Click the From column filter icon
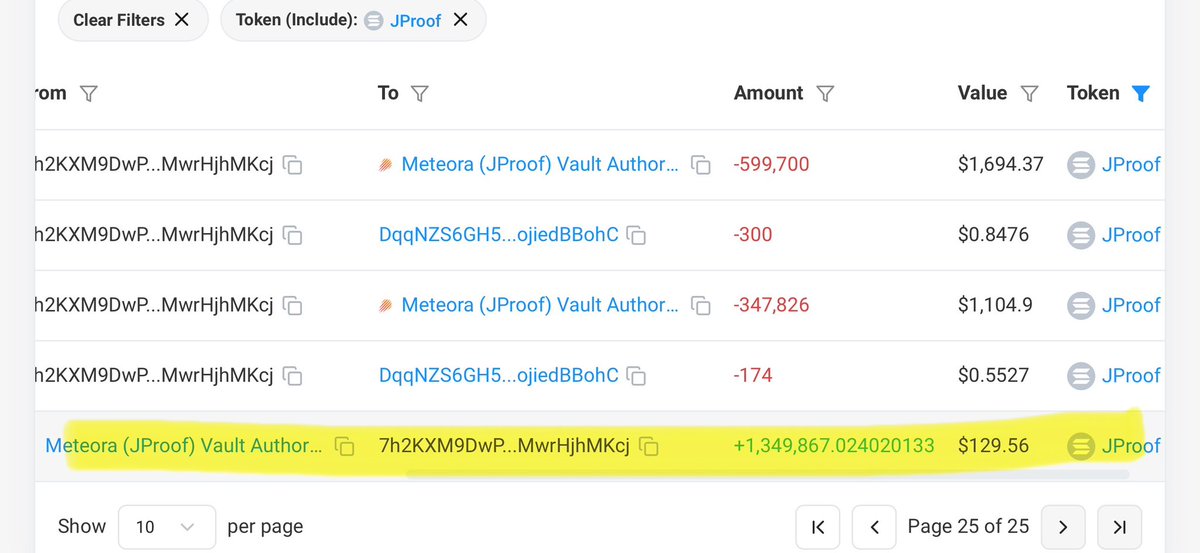The width and height of the screenshot is (1200, 553). coord(88,93)
